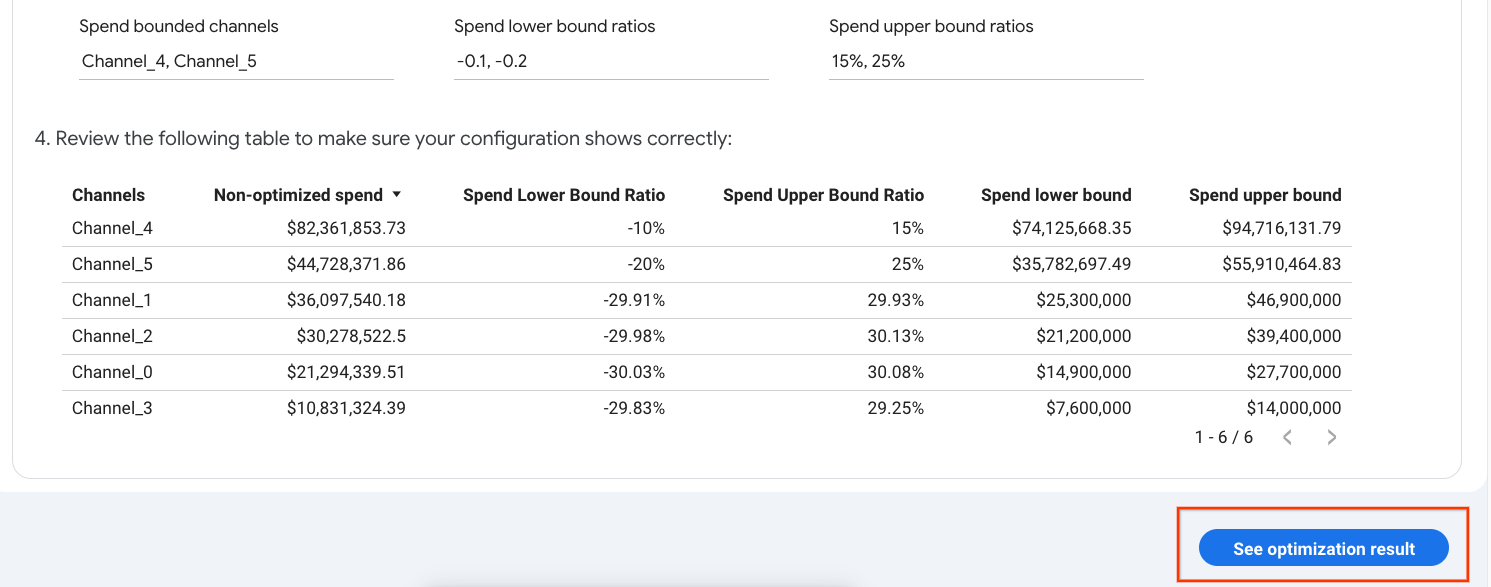Select the Channel_1 row label
The height and width of the screenshot is (587, 1491).
click(x=112, y=300)
